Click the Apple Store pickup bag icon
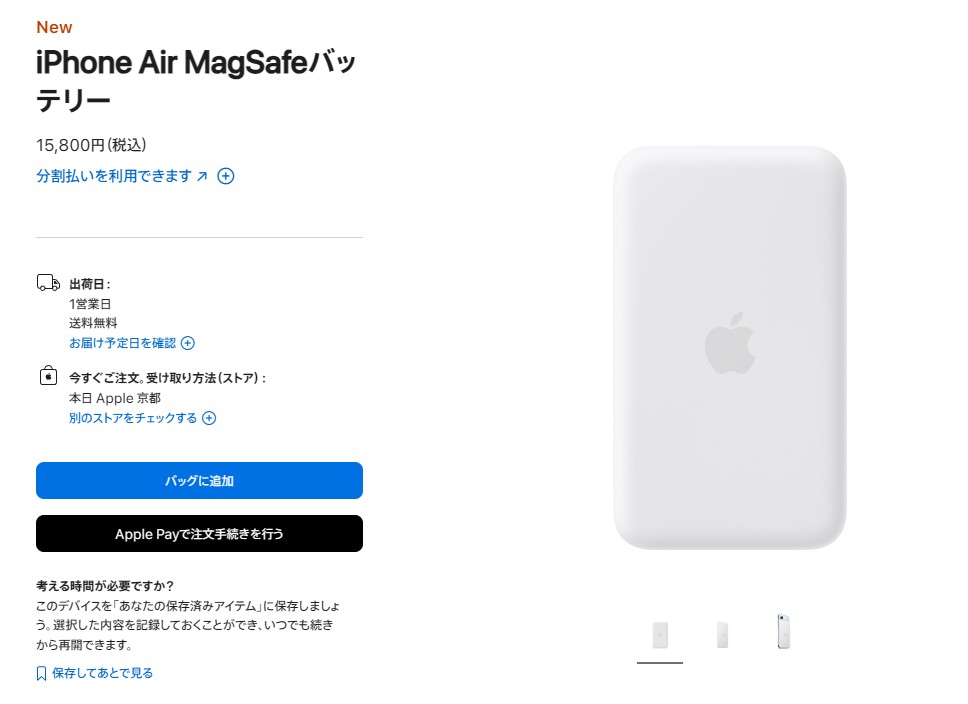Screen dimensions: 968x704 point(48,376)
